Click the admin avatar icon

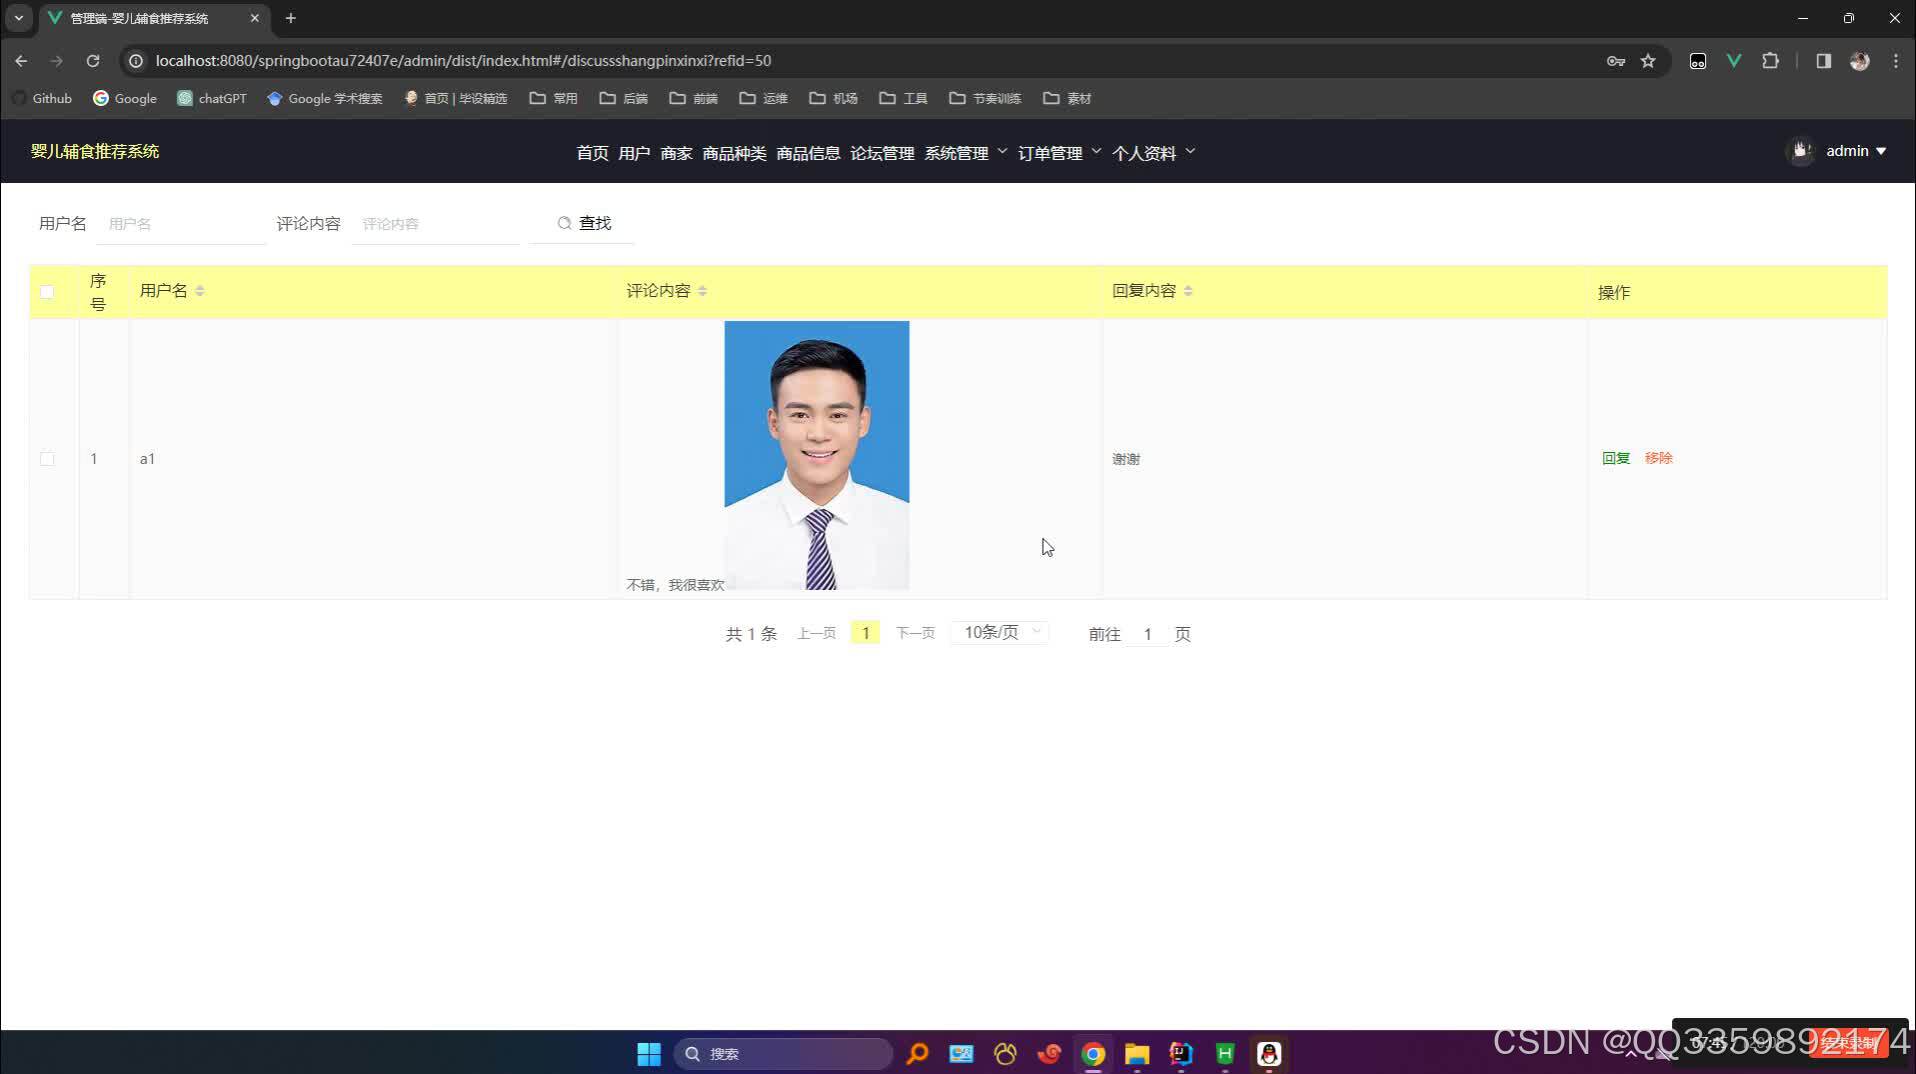[1801, 151]
